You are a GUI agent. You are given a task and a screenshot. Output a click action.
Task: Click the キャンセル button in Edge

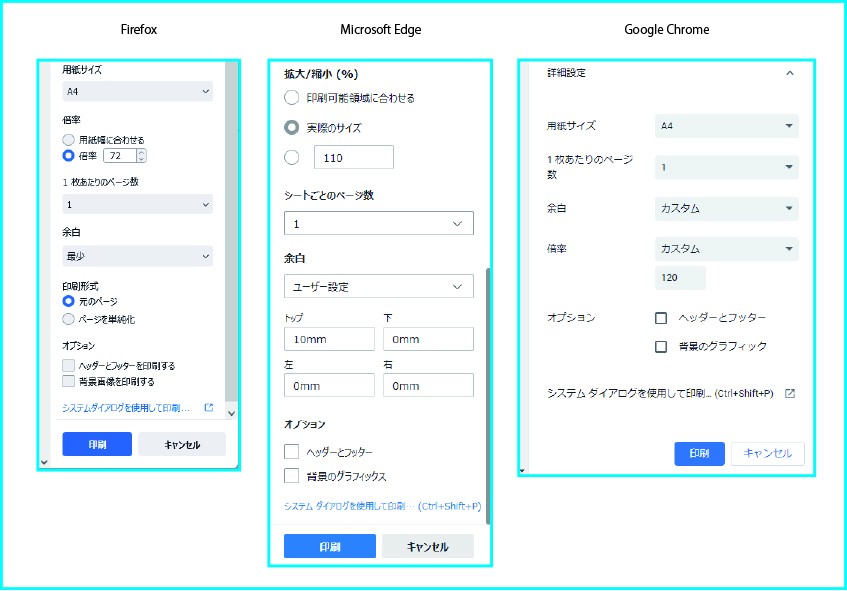point(428,546)
